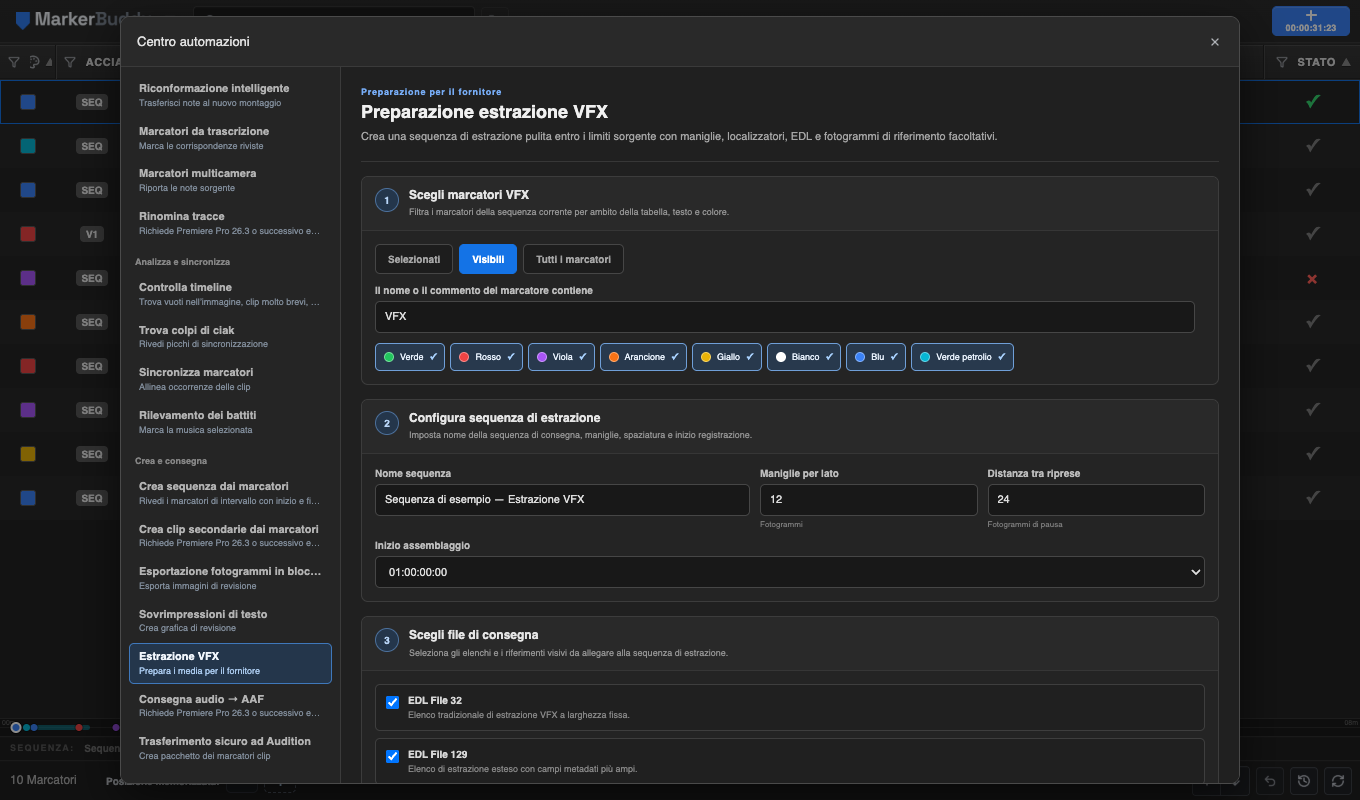Open Trasferimento sicuro ad Audition
The width and height of the screenshot is (1360, 800).
pos(230,748)
